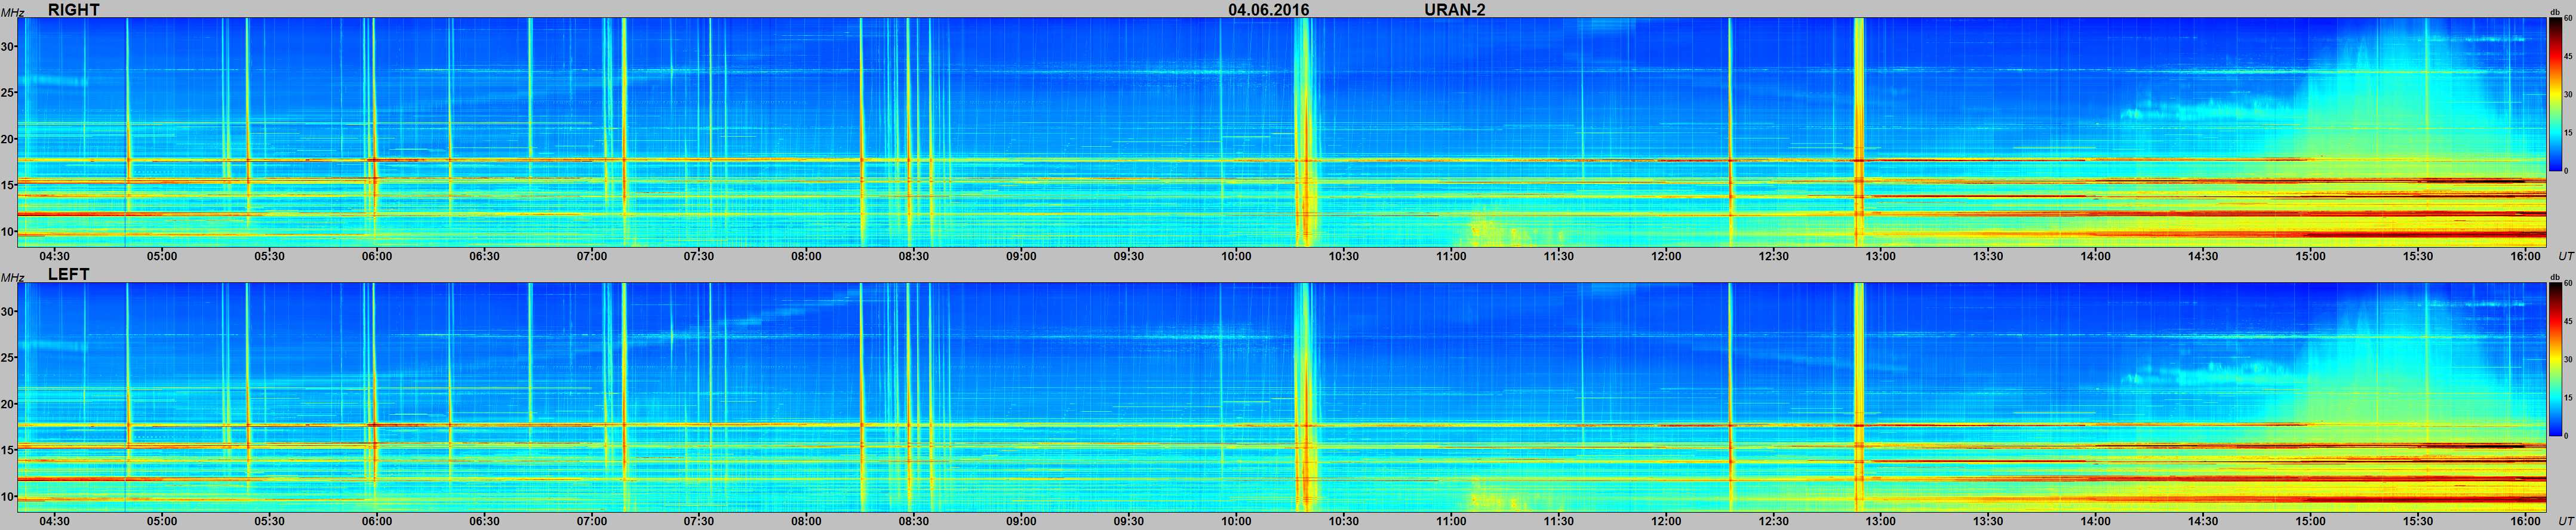
Task: Click 10:00 on RIGHT panel time axis
Action: click(x=1236, y=256)
